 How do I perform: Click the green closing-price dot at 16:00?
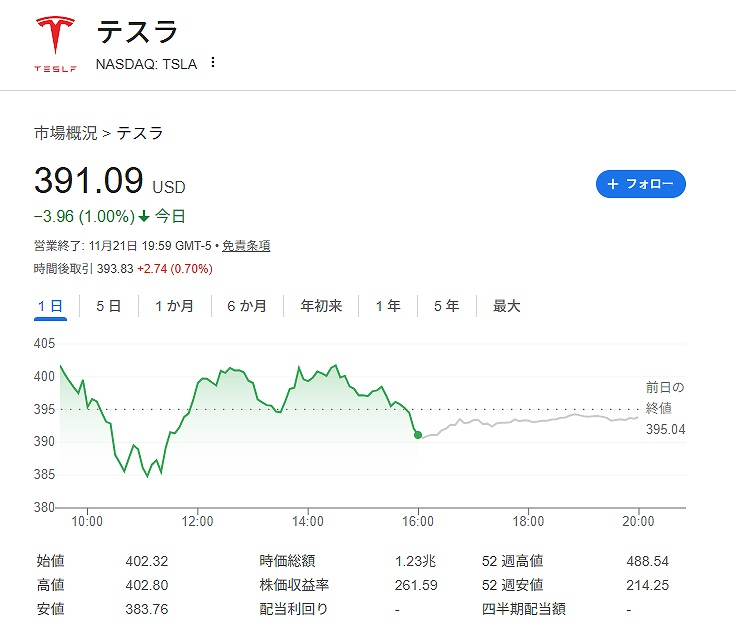point(417,435)
